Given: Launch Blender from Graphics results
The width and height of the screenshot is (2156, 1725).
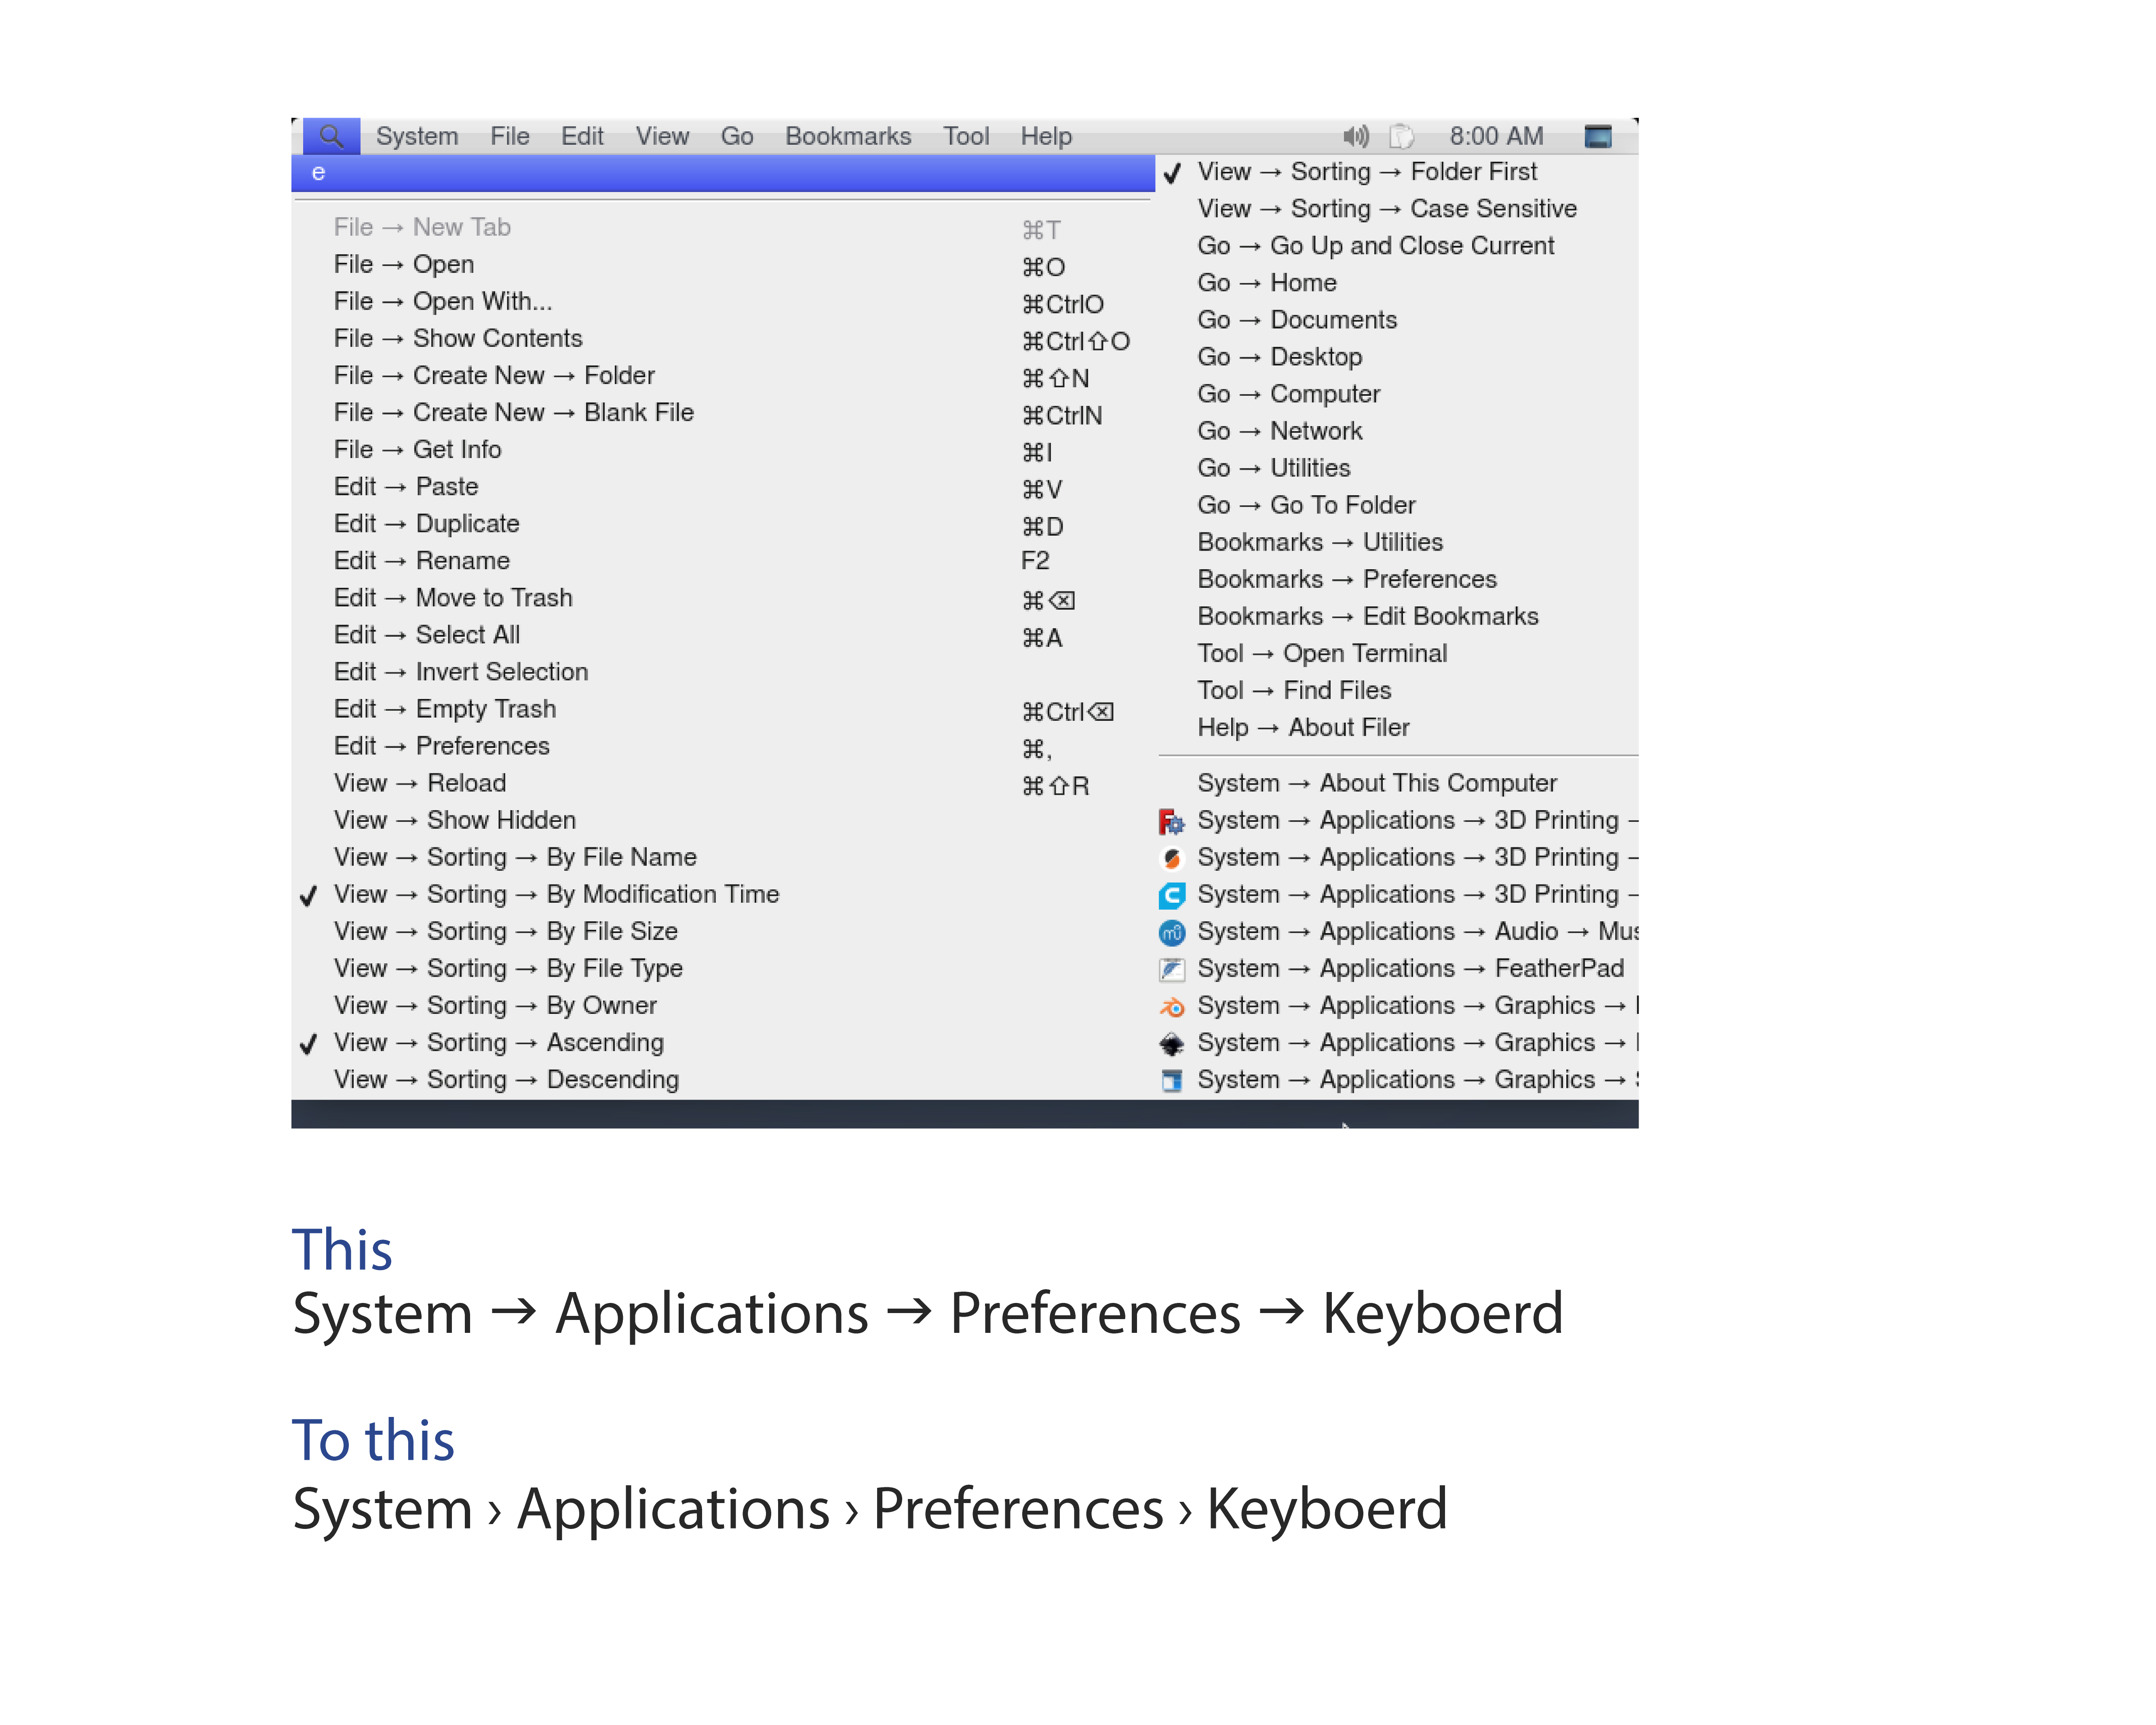Looking at the screenshot, I should tap(1400, 1005).
